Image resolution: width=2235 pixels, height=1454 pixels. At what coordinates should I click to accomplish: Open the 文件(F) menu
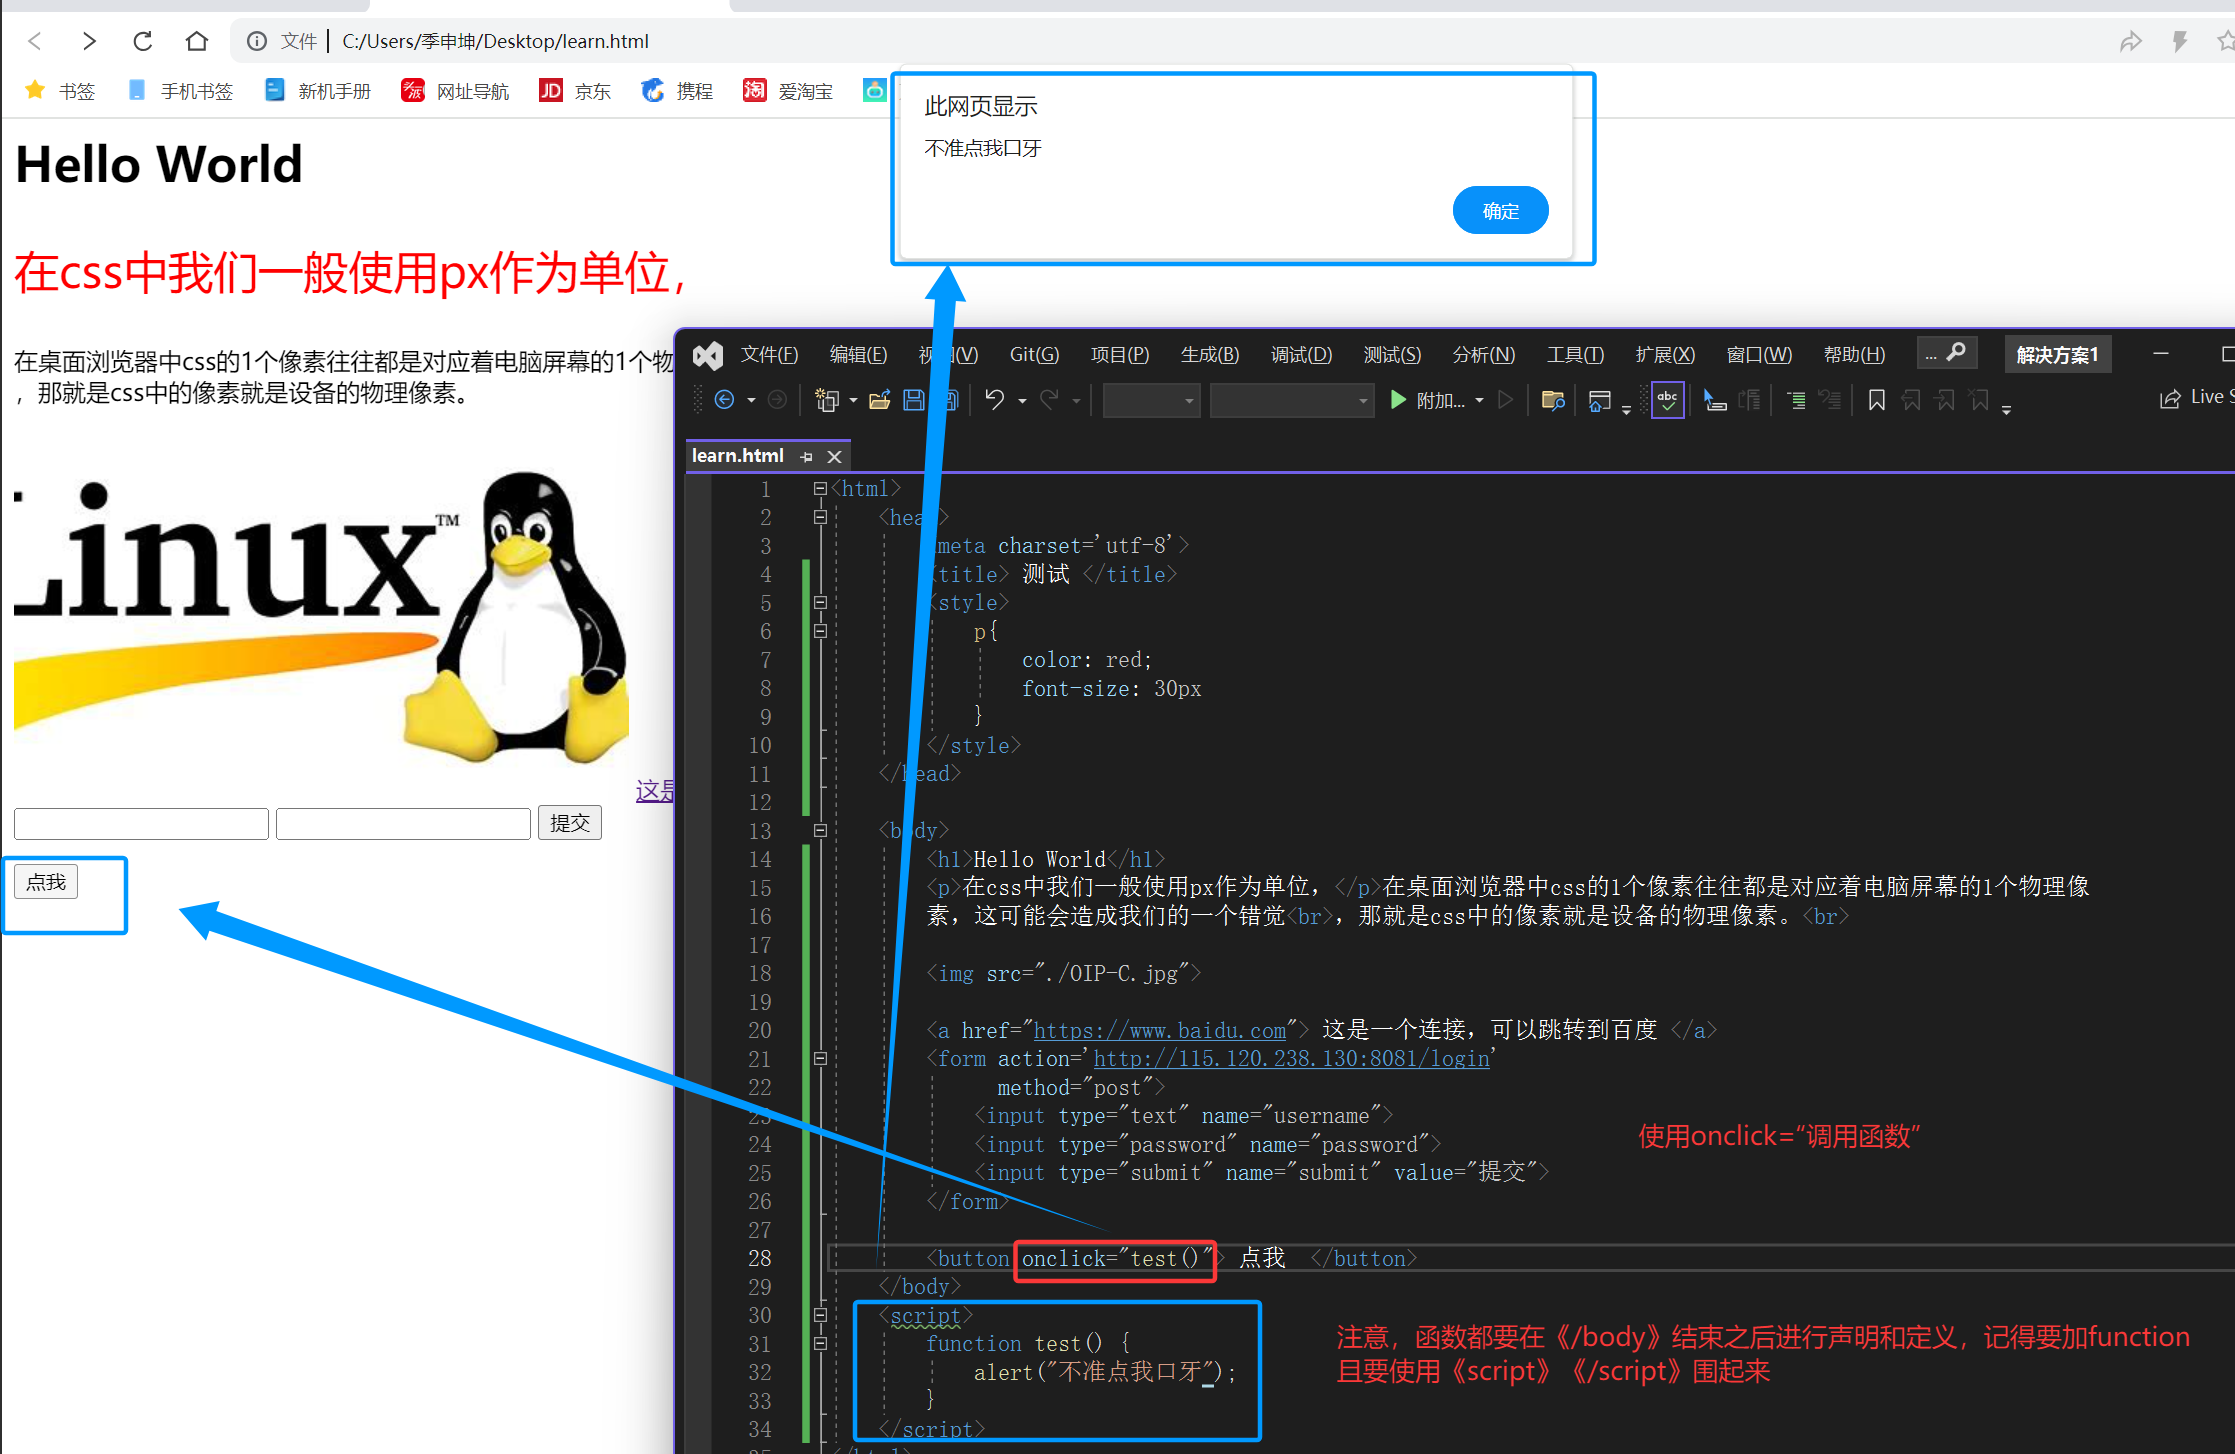(769, 355)
